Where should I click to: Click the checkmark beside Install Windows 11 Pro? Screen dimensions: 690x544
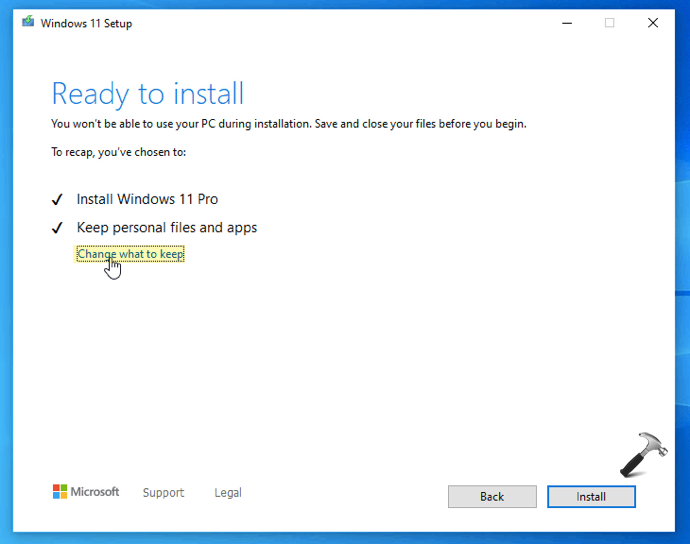click(x=57, y=200)
